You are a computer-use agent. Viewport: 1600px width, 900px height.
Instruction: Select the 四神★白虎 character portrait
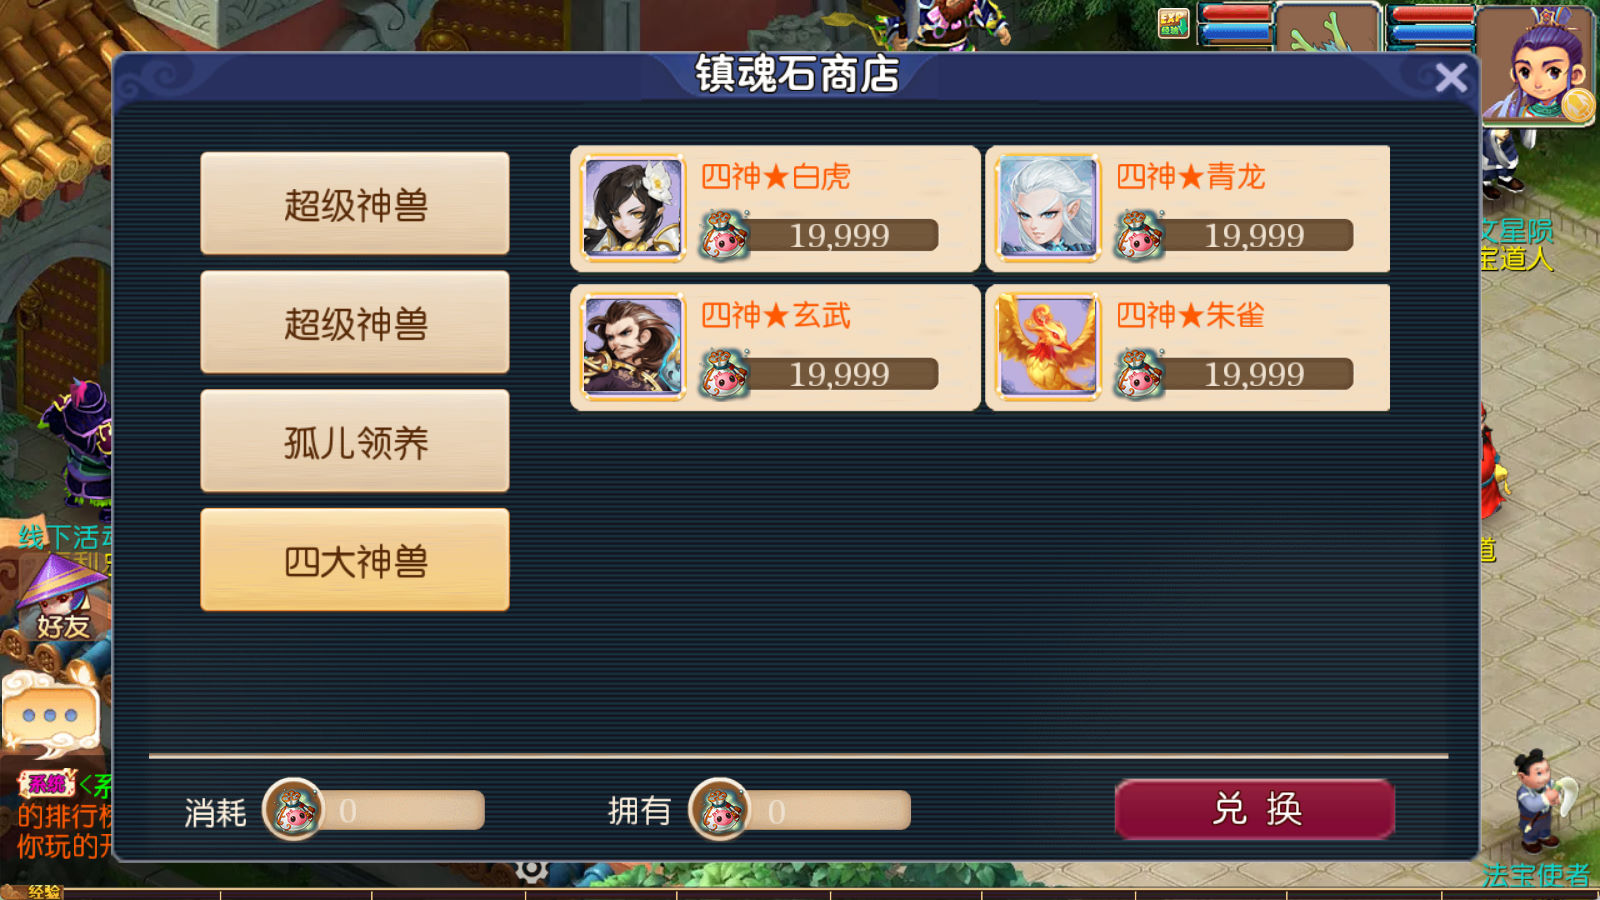point(632,208)
